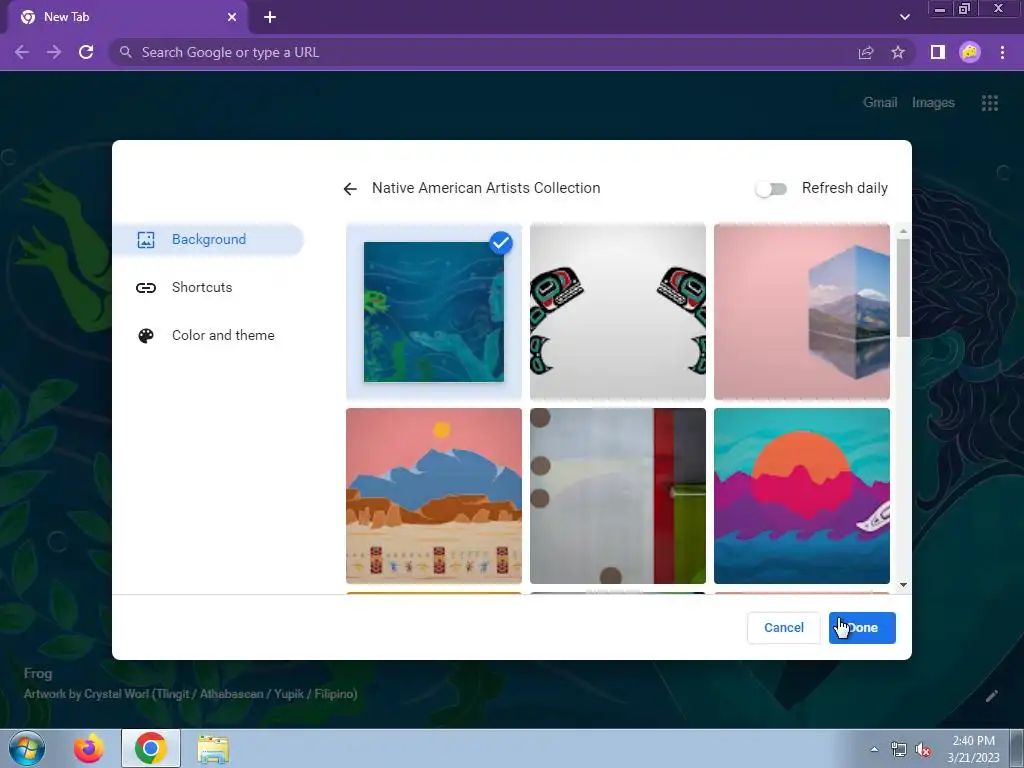
Task: Click the dialog's vertical scrollbar thumb
Action: 903,287
